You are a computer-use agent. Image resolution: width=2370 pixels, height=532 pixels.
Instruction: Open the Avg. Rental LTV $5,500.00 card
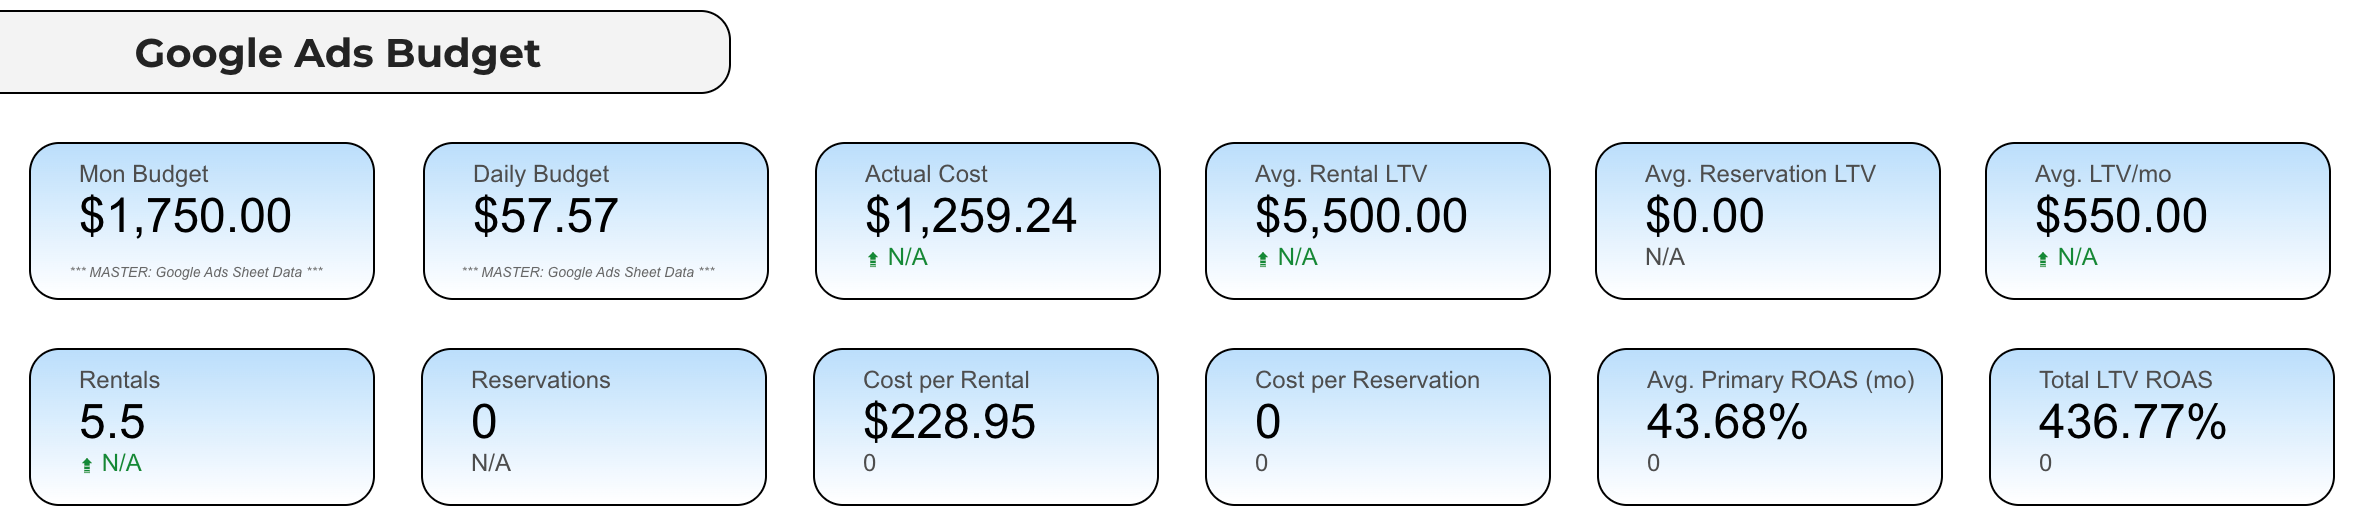click(1377, 221)
